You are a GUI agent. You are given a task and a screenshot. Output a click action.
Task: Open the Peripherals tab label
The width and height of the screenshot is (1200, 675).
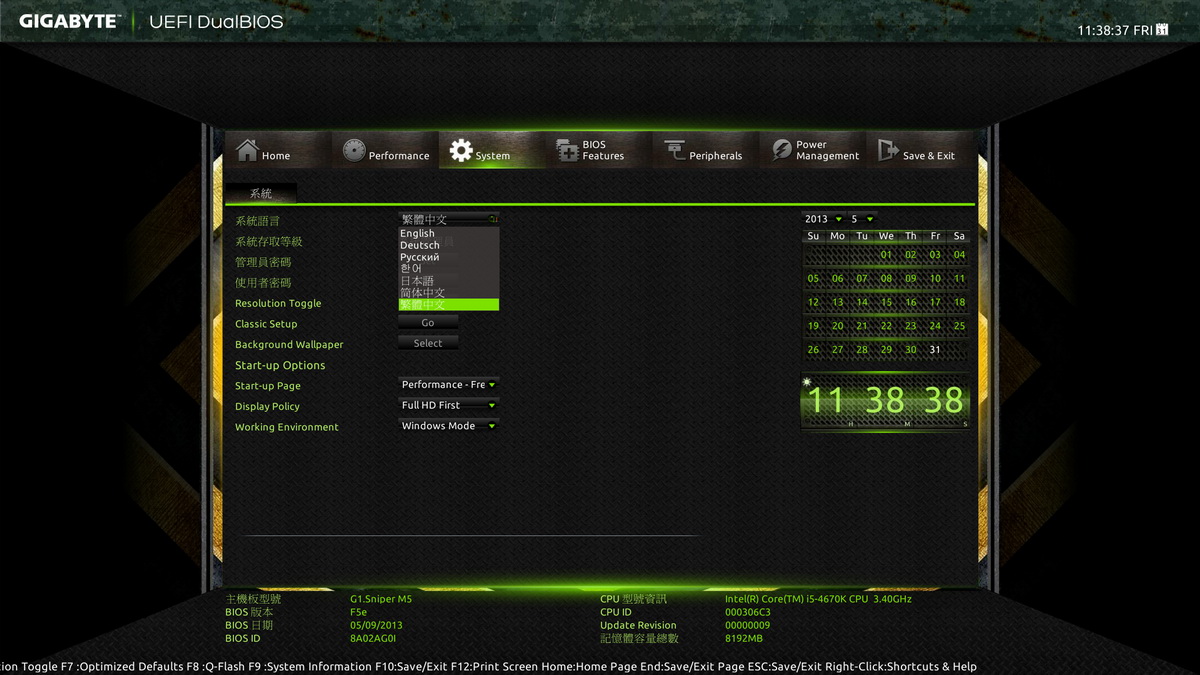coord(716,156)
